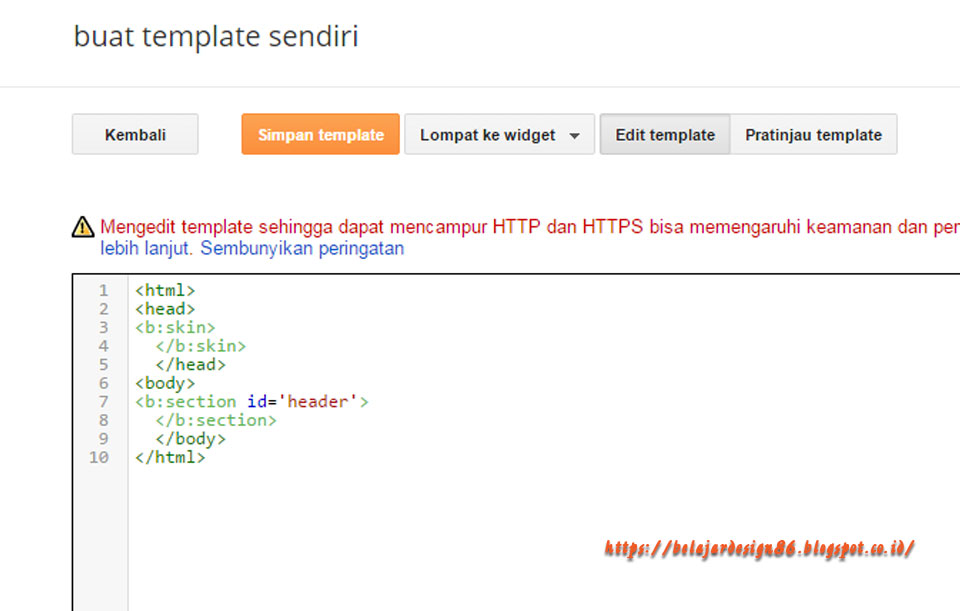Image resolution: width=960 pixels, height=611 pixels.
Task: Click the <head> tag on line 2
Action: [x=165, y=309]
